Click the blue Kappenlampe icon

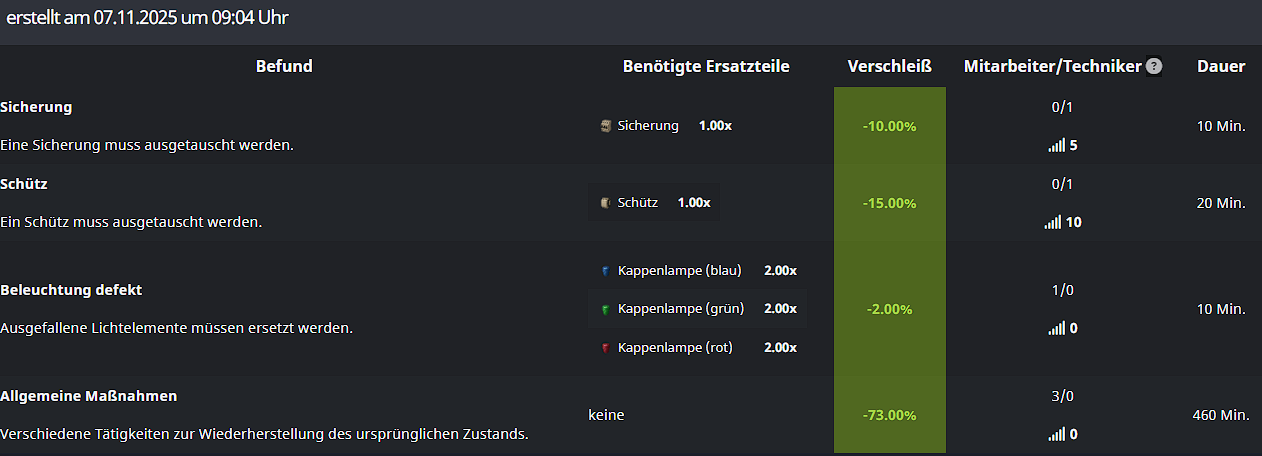click(606, 271)
